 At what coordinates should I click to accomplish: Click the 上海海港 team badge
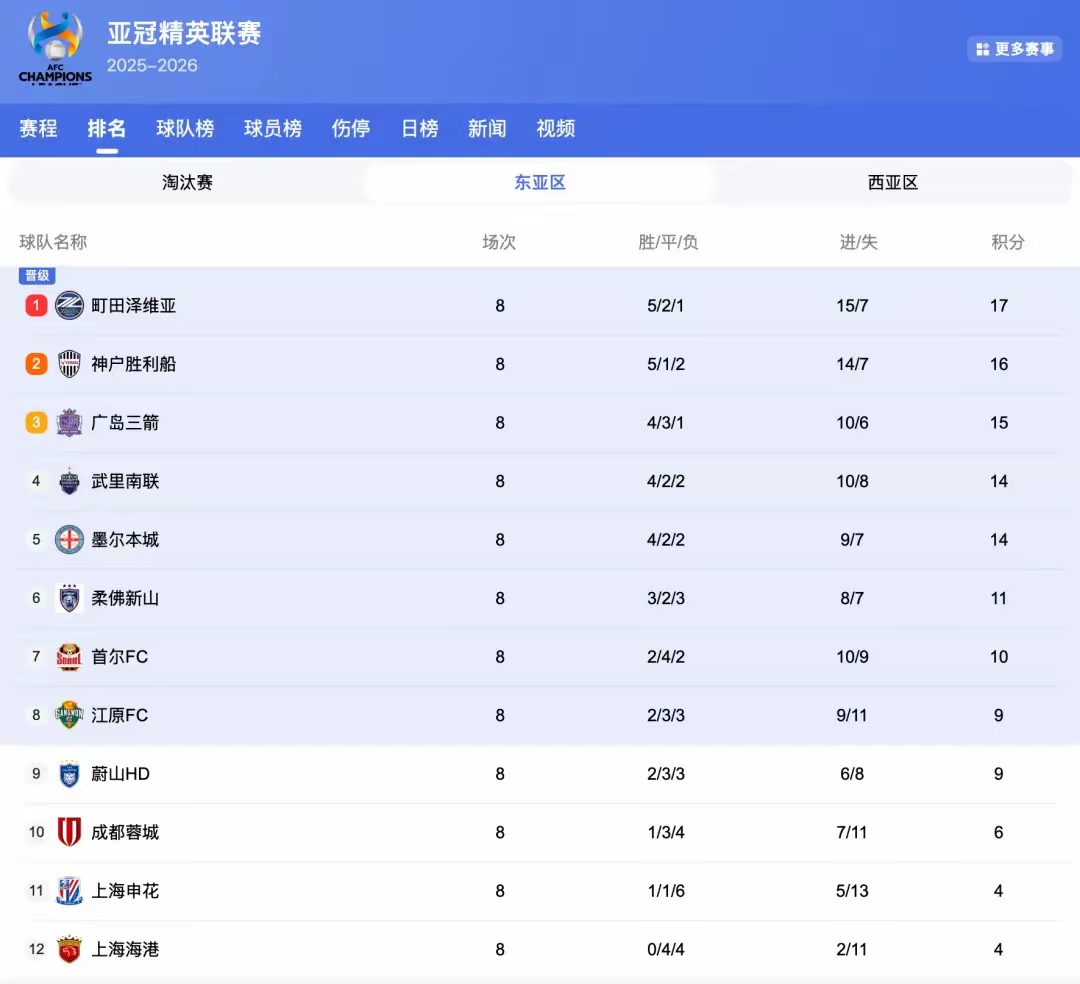click(x=68, y=949)
